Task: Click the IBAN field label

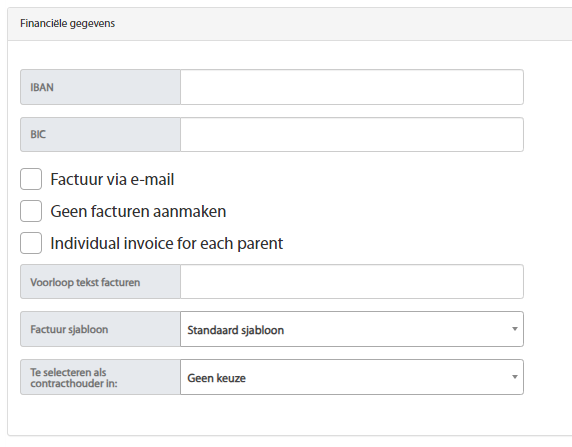Action: pos(42,87)
